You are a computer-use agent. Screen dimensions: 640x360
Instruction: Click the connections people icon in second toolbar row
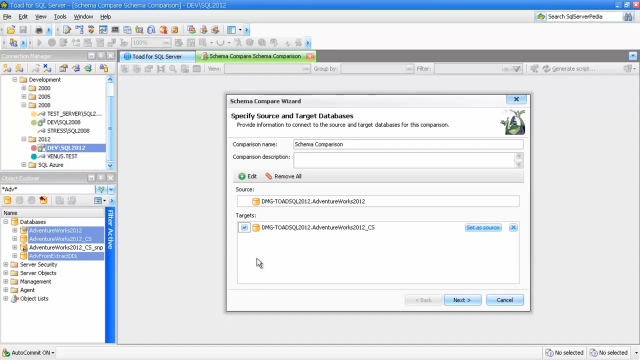pyautogui.click(x=13, y=42)
